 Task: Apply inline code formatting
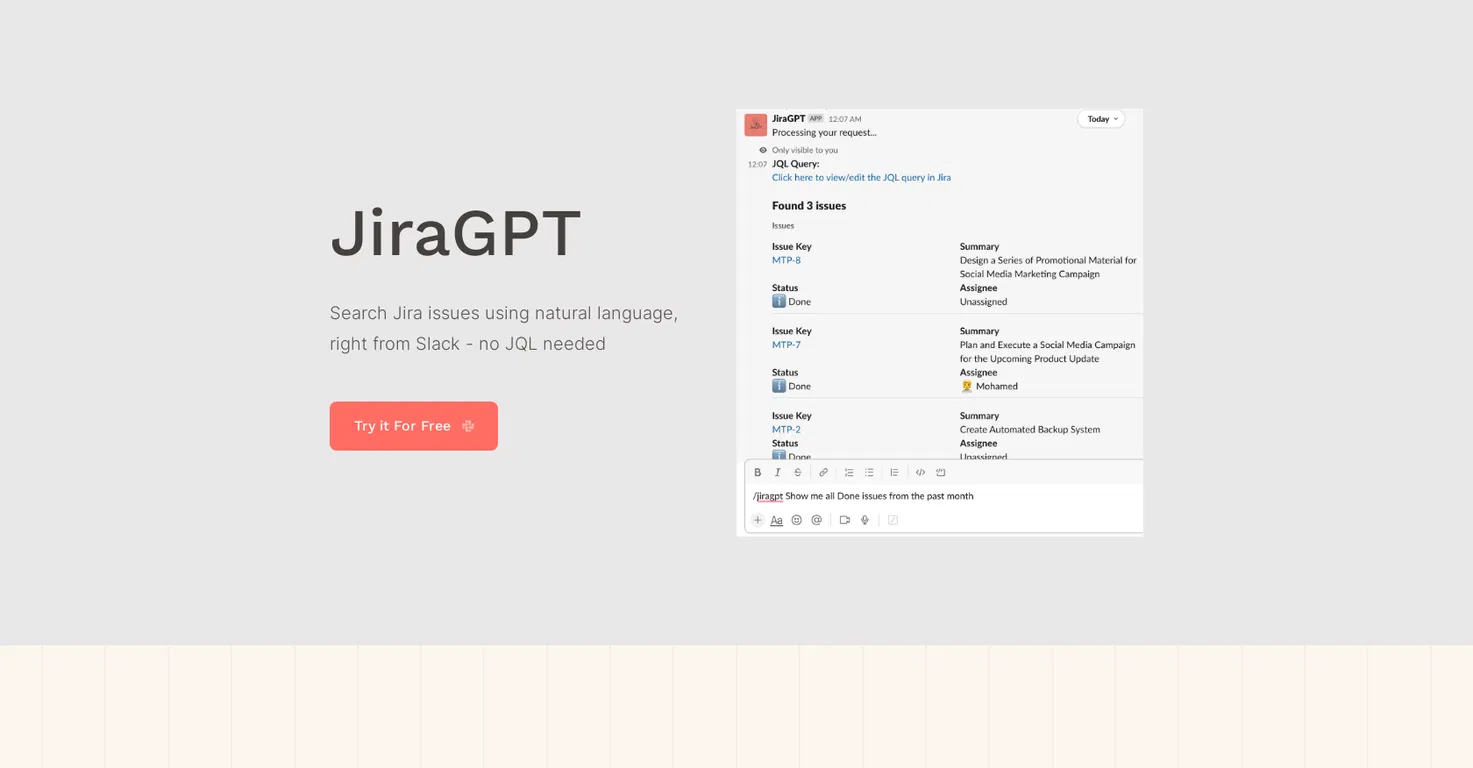(x=920, y=473)
